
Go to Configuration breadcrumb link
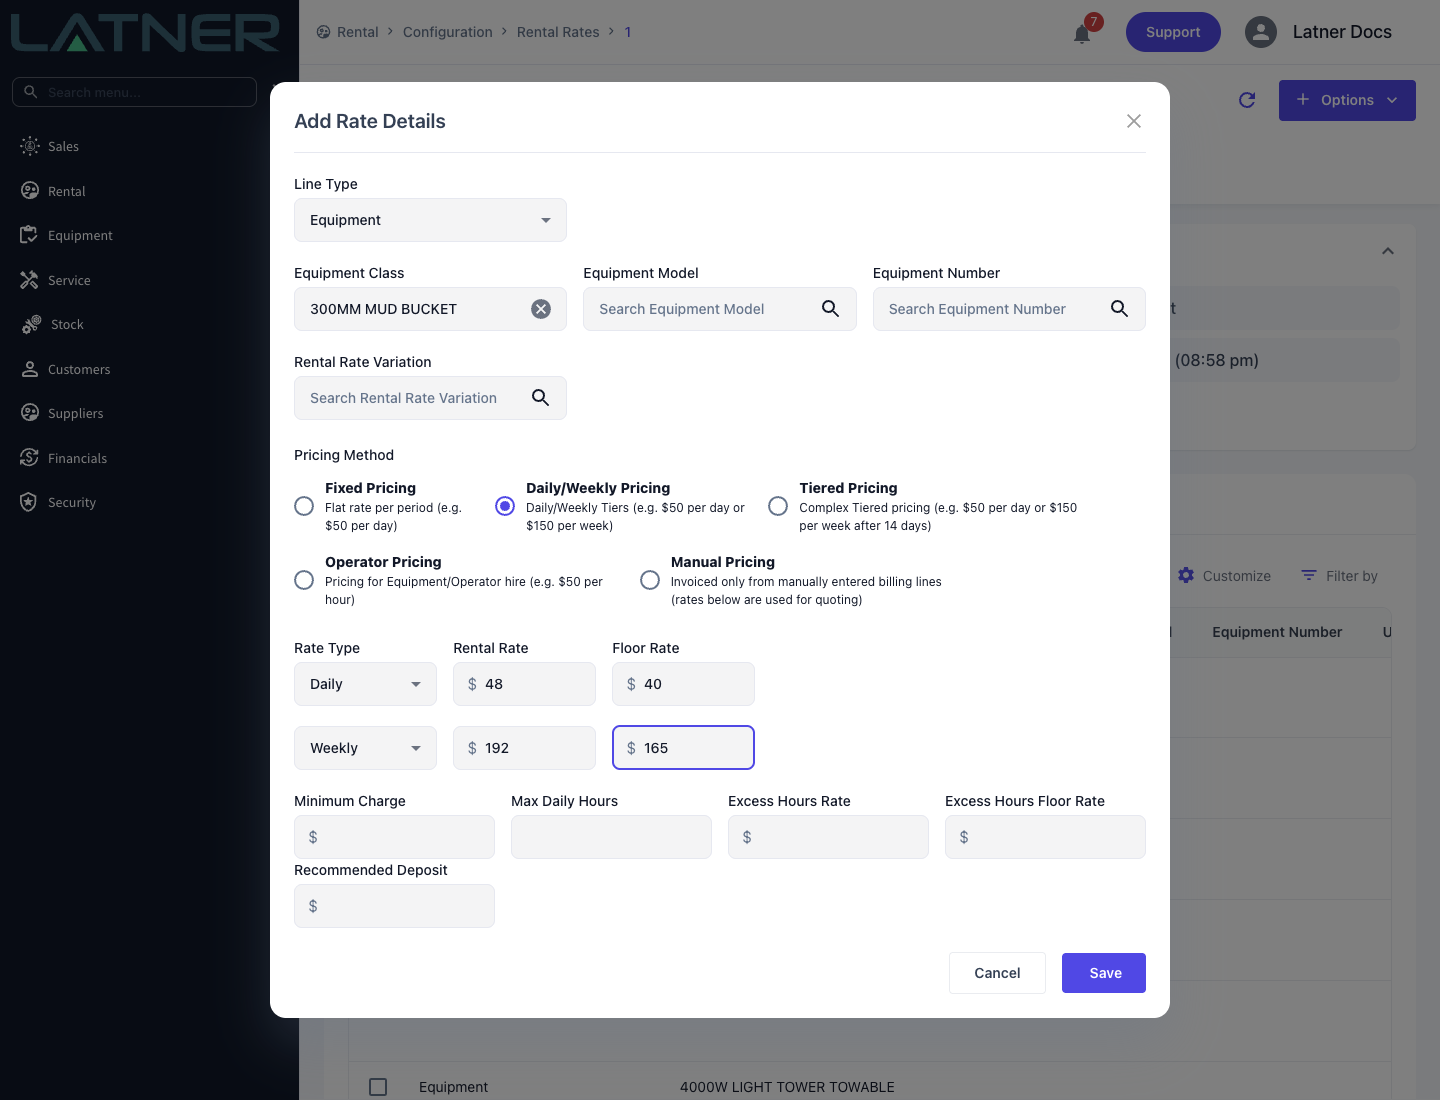pyautogui.click(x=448, y=32)
